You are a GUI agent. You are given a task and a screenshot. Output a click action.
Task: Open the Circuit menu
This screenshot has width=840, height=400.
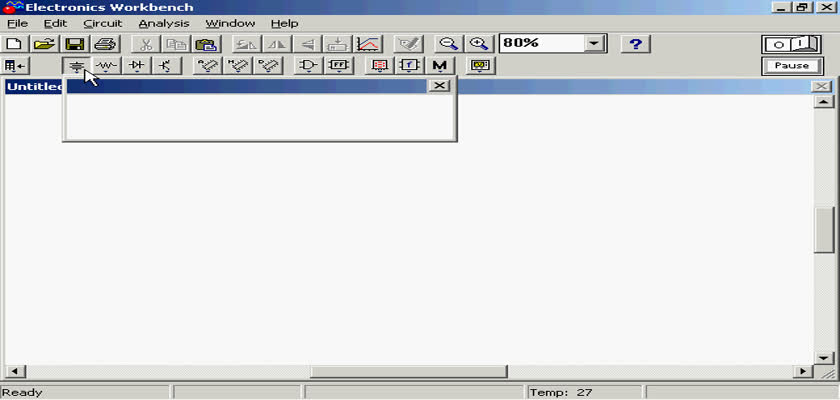[x=103, y=24]
